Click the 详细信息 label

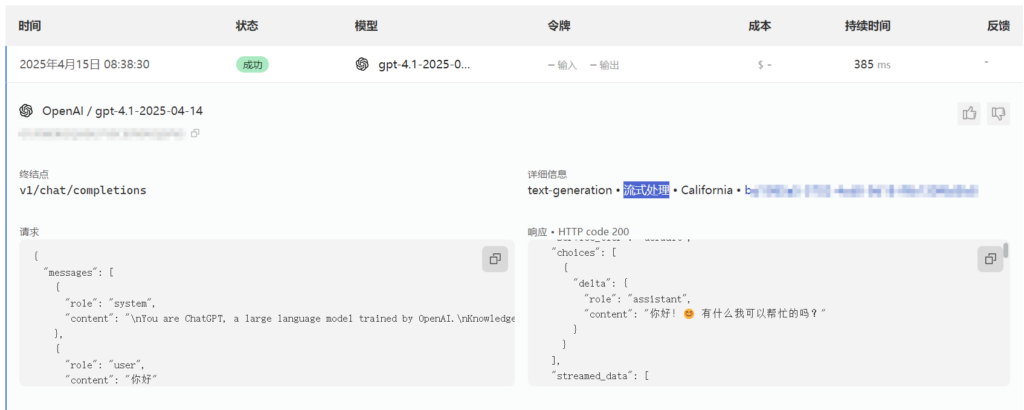[x=547, y=174]
